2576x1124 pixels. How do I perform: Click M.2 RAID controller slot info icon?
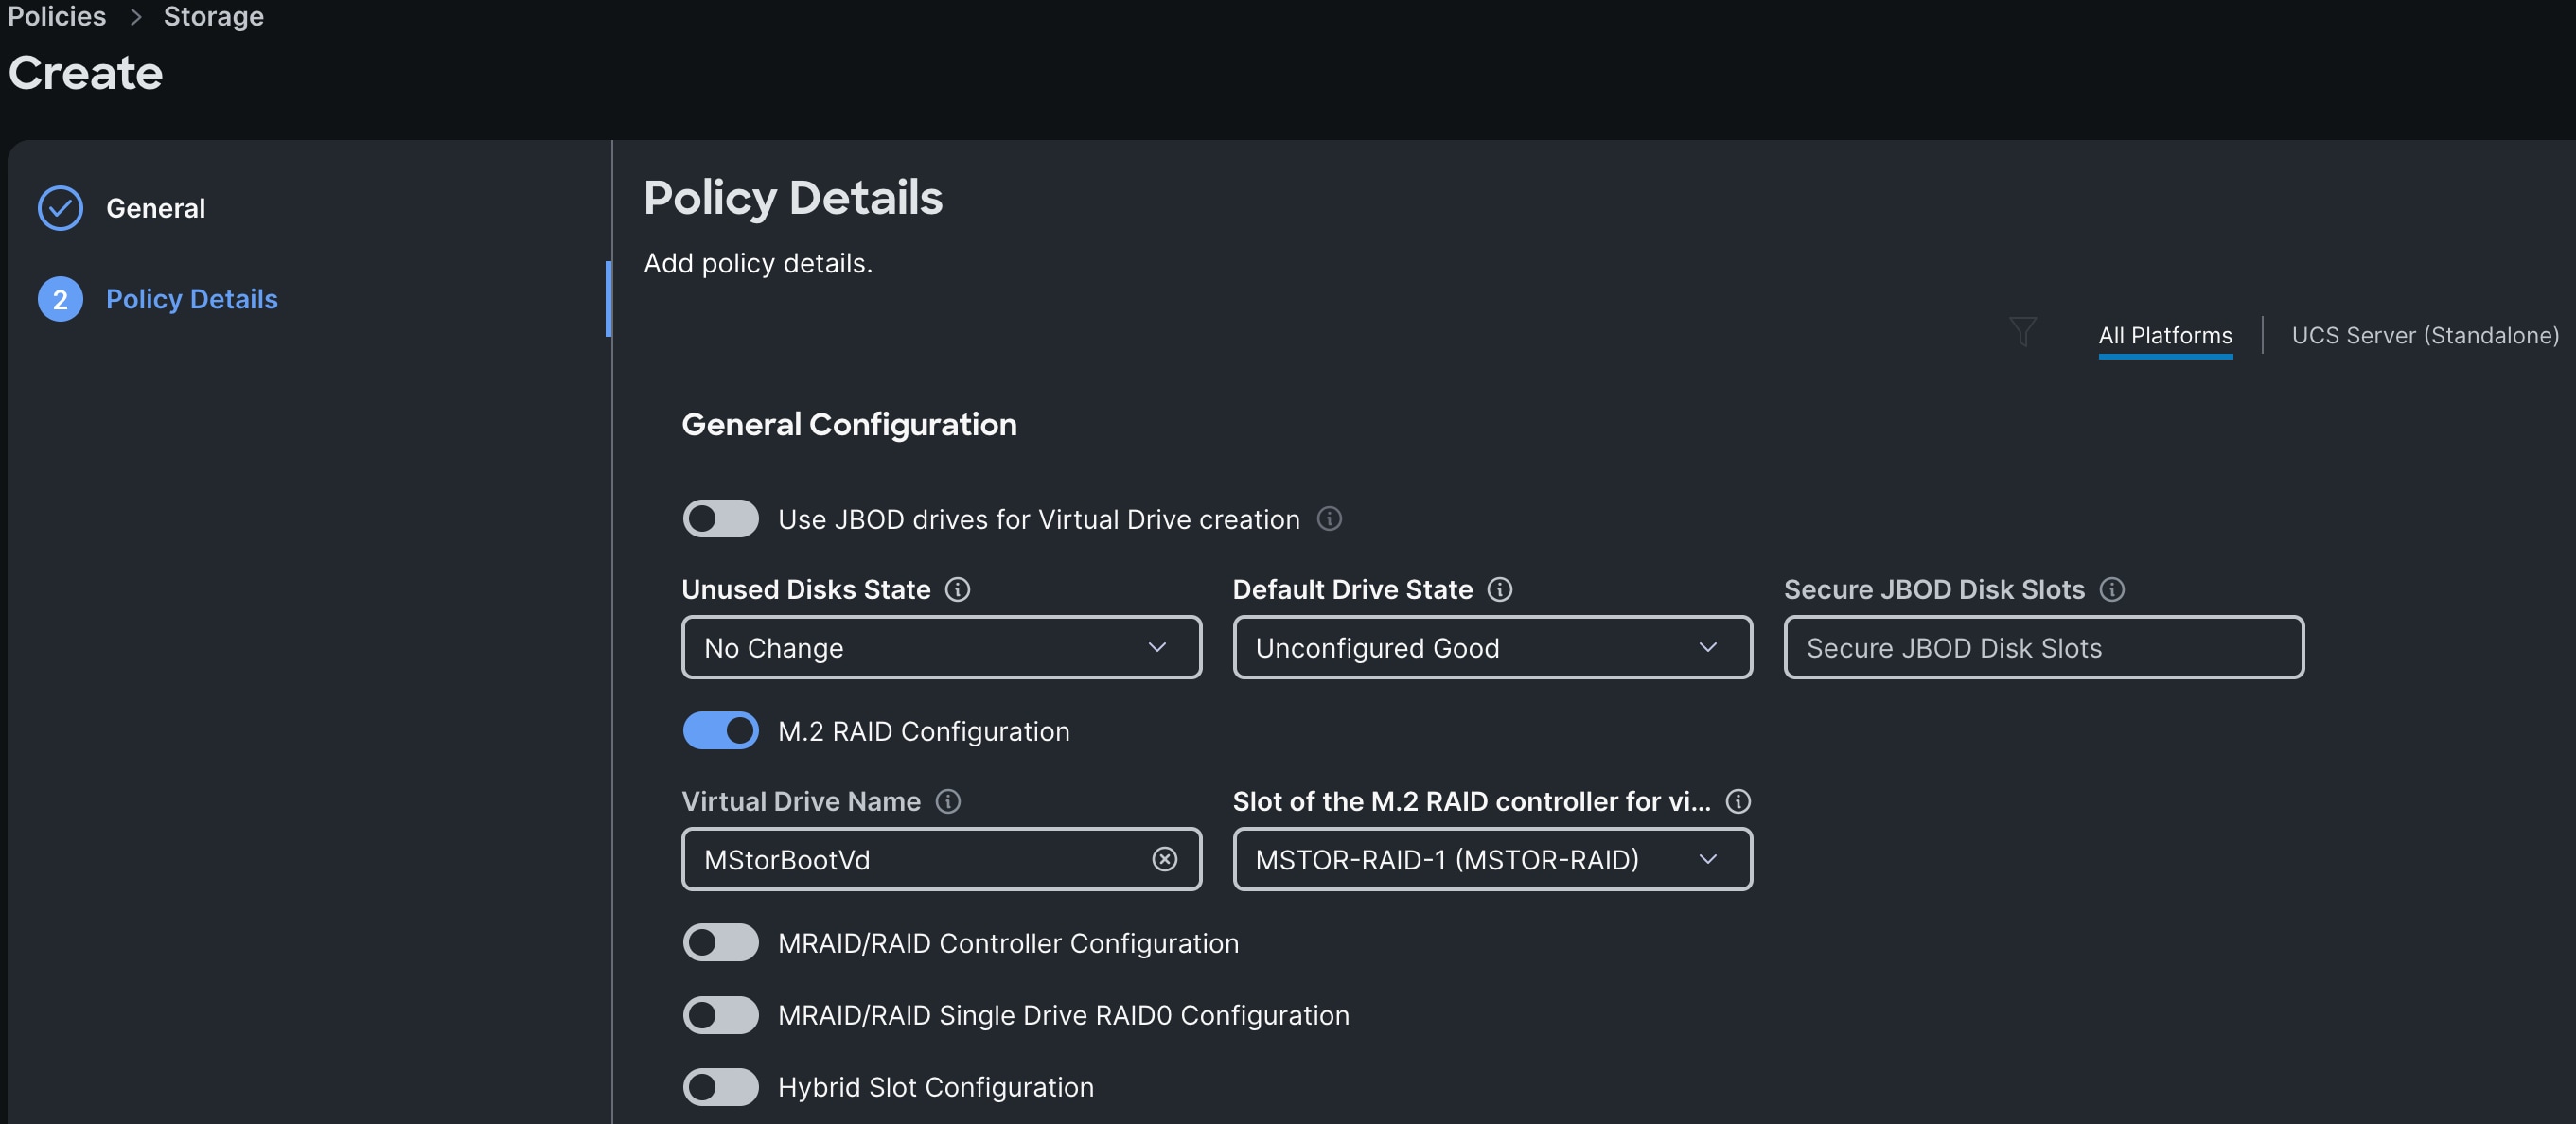pos(1738,802)
